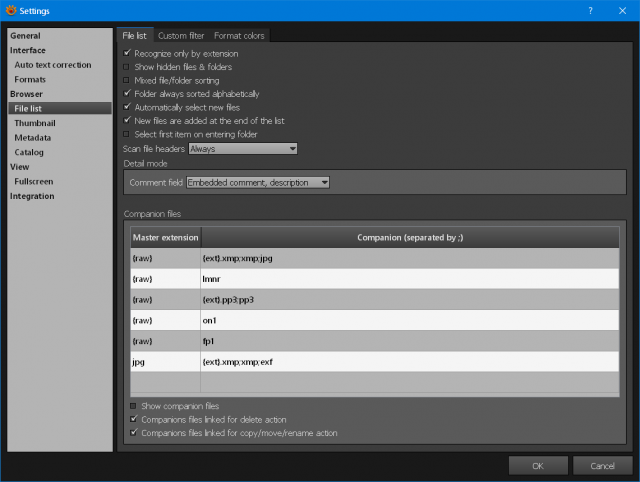Expand the Comment field dropdown
The width and height of the screenshot is (640, 482).
coord(258,182)
